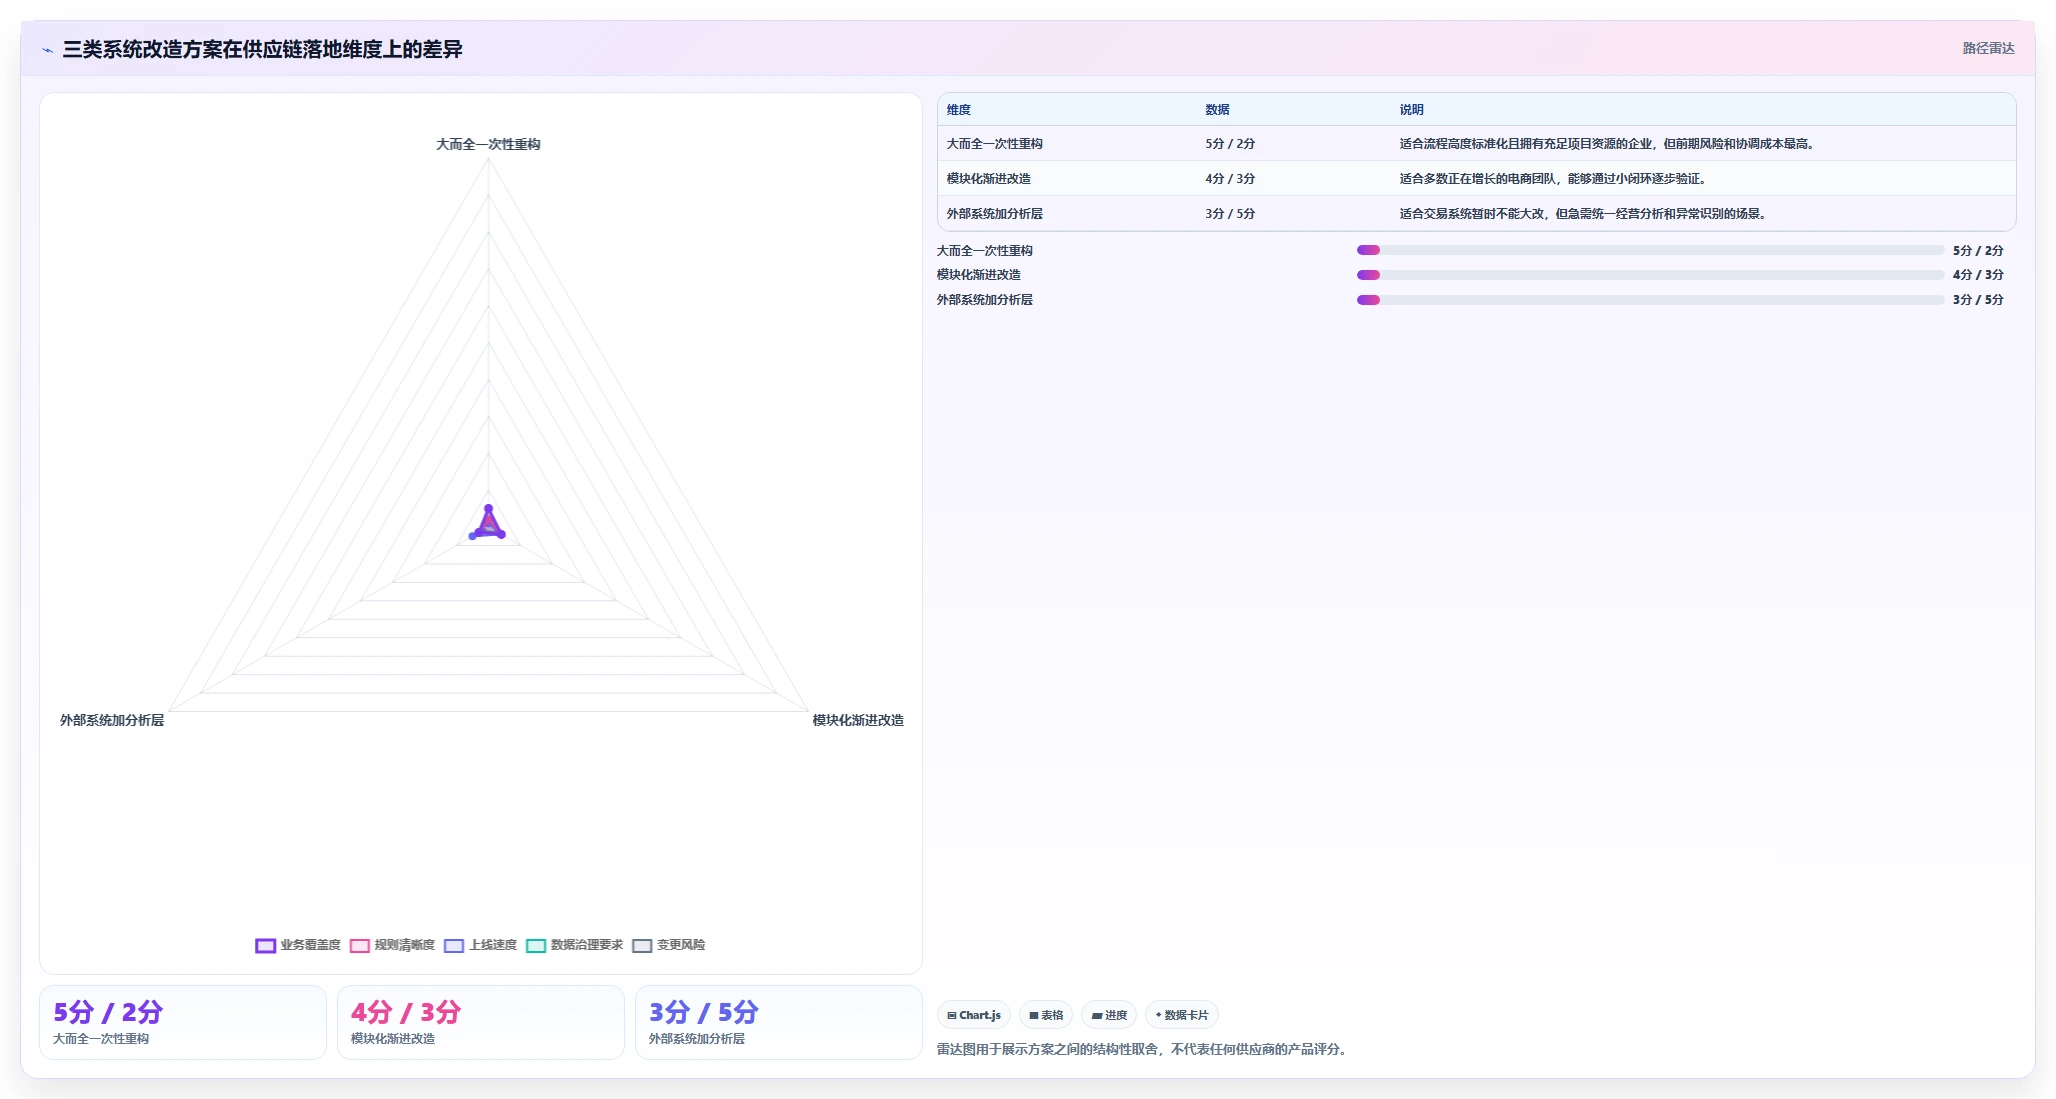
Task: Select the 3分 / 5分 data card
Action: coord(779,1022)
